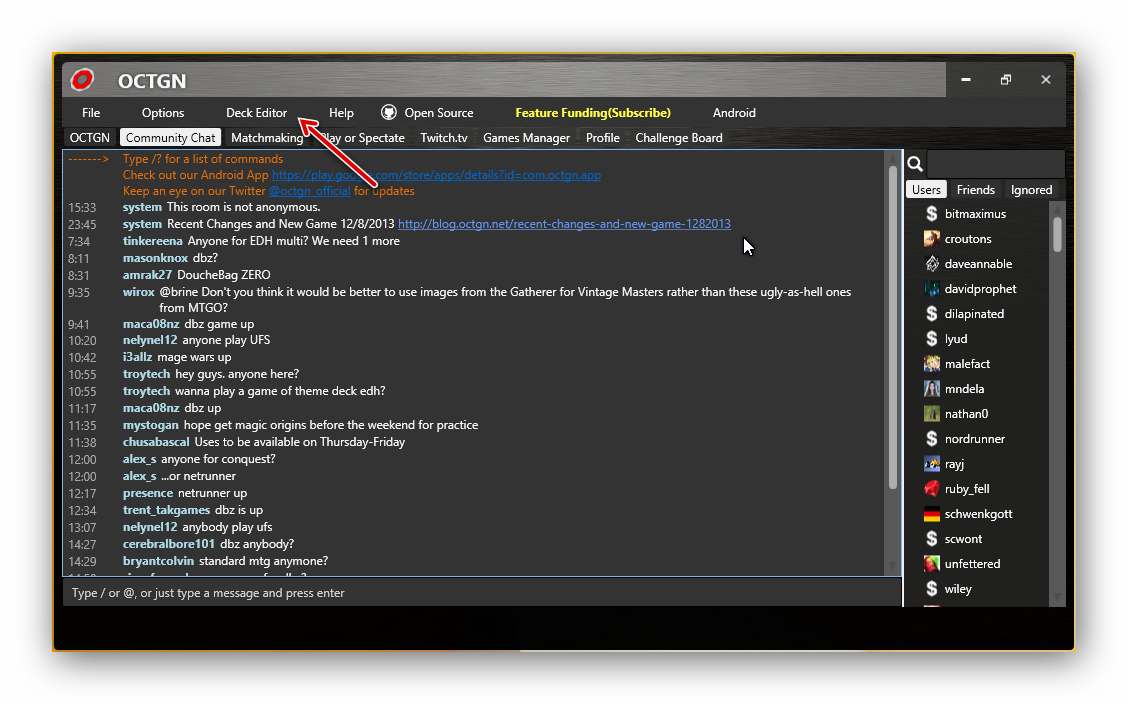Image resolution: width=1128 pixels, height=704 pixels.
Task: Switch to the Matchmaking tab
Action: [x=267, y=138]
